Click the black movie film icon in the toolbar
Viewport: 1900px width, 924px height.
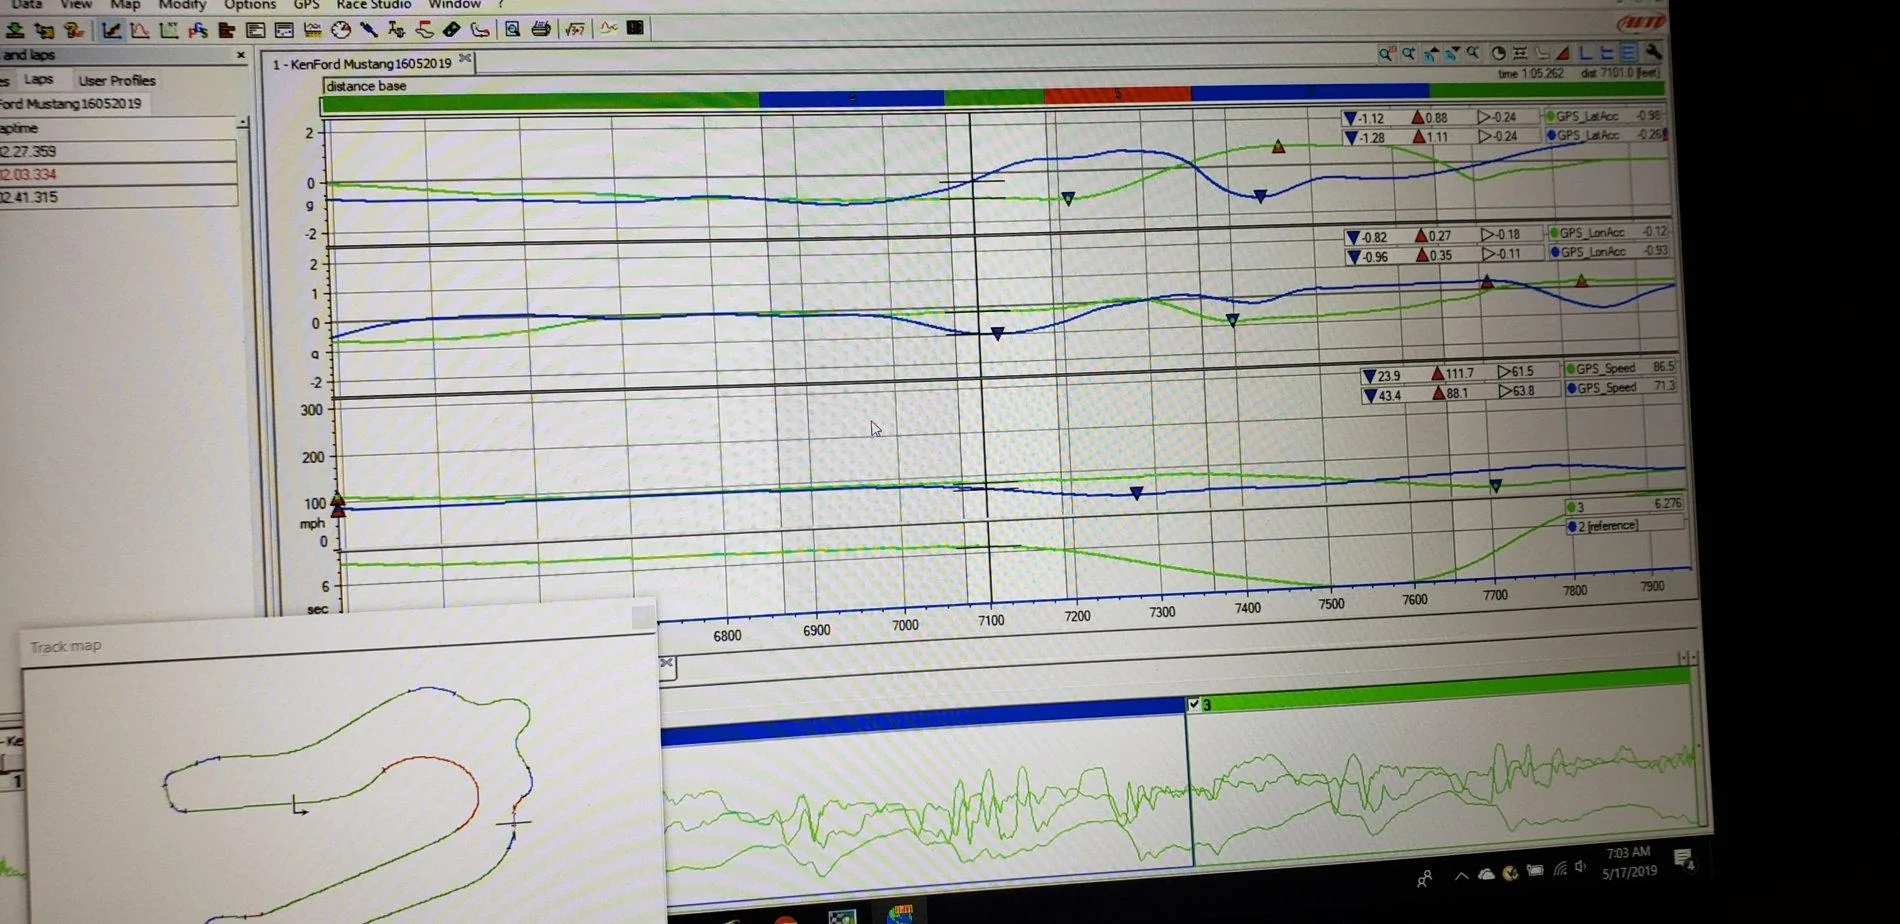[635, 28]
